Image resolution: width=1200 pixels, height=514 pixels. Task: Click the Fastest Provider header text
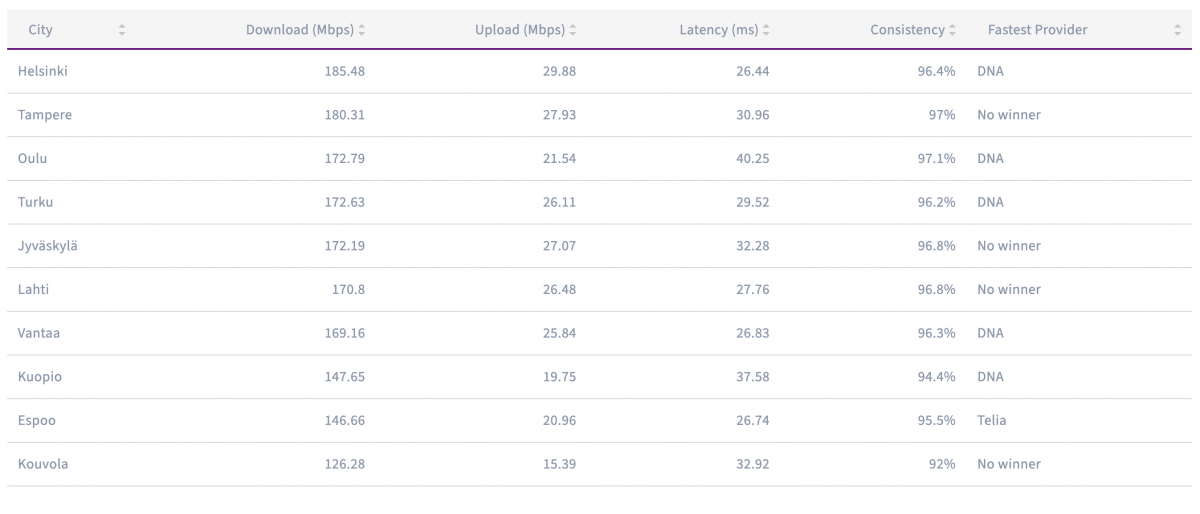pyautogui.click(x=1037, y=30)
